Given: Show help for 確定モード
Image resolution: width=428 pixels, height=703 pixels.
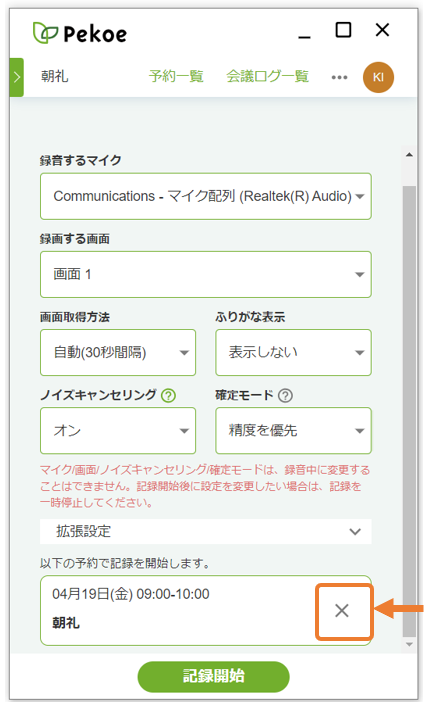Looking at the screenshot, I should [x=285, y=395].
